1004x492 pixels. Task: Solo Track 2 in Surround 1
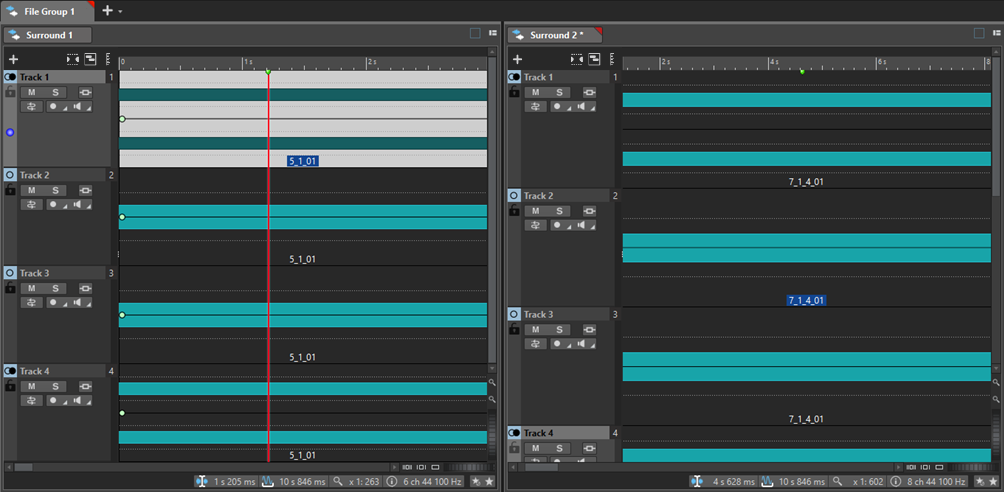pos(55,190)
